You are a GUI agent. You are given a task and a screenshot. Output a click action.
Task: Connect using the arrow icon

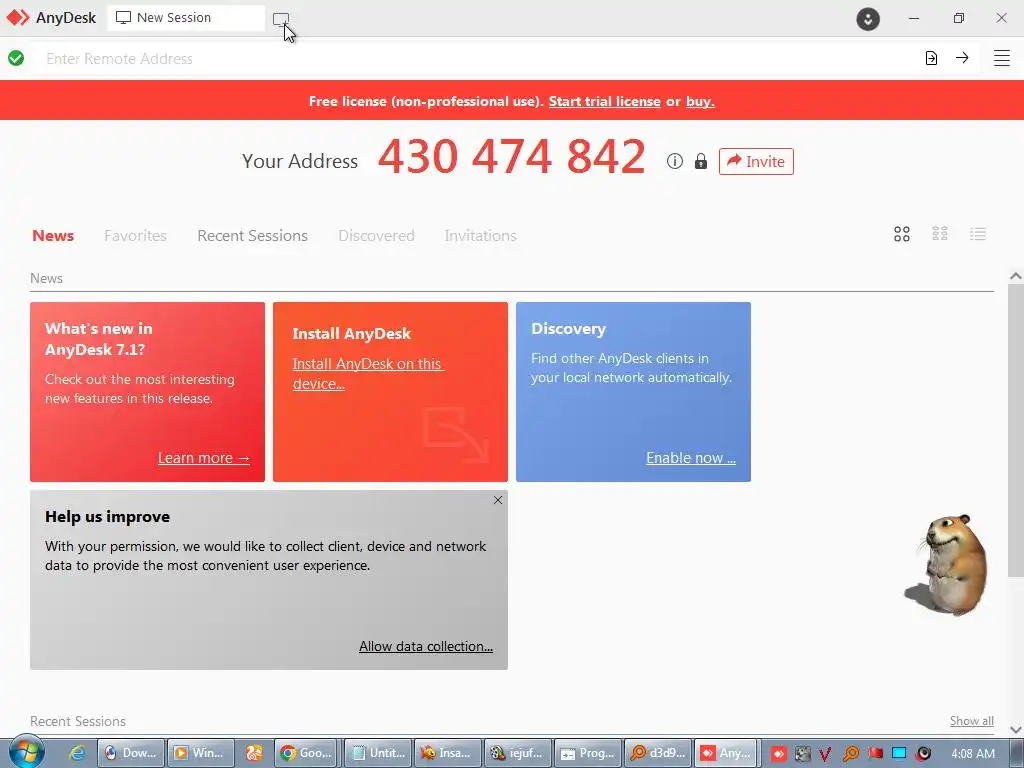tap(962, 58)
